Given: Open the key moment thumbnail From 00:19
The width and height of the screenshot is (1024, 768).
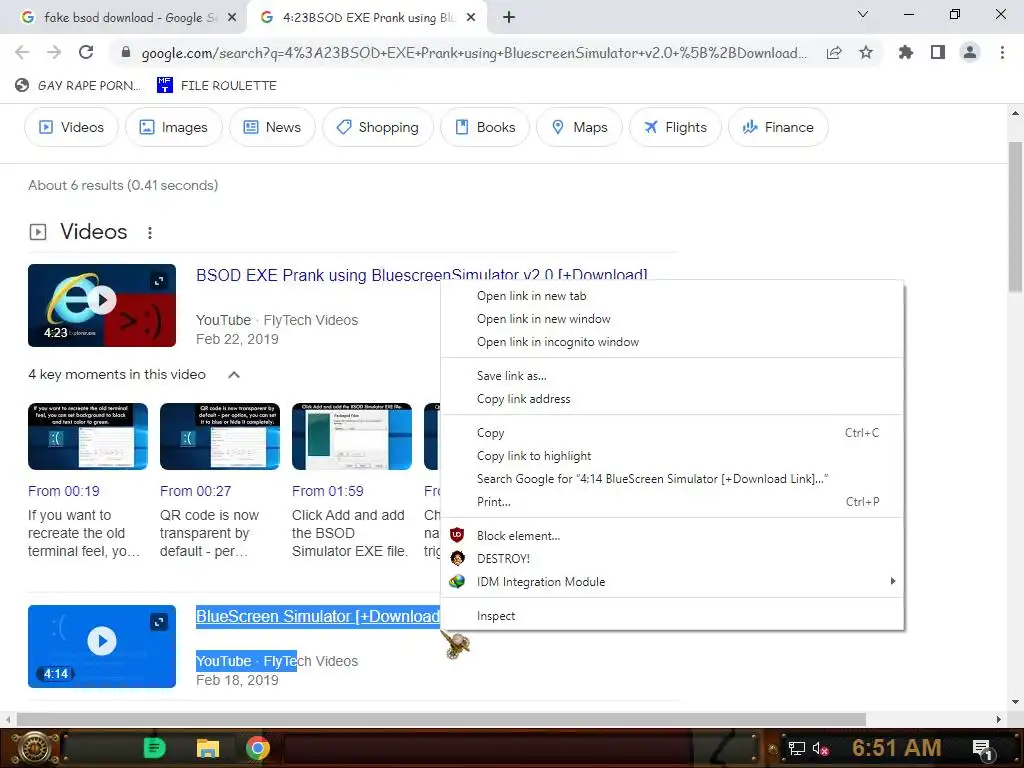Looking at the screenshot, I should (x=88, y=436).
